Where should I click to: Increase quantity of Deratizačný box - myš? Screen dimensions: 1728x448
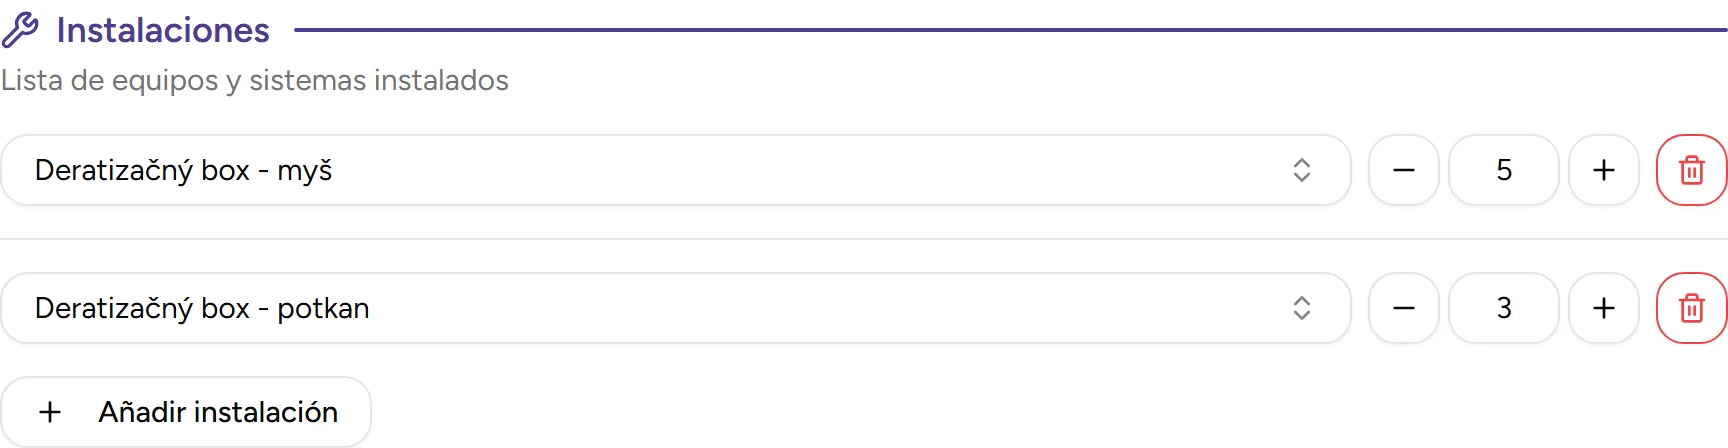tap(1603, 170)
